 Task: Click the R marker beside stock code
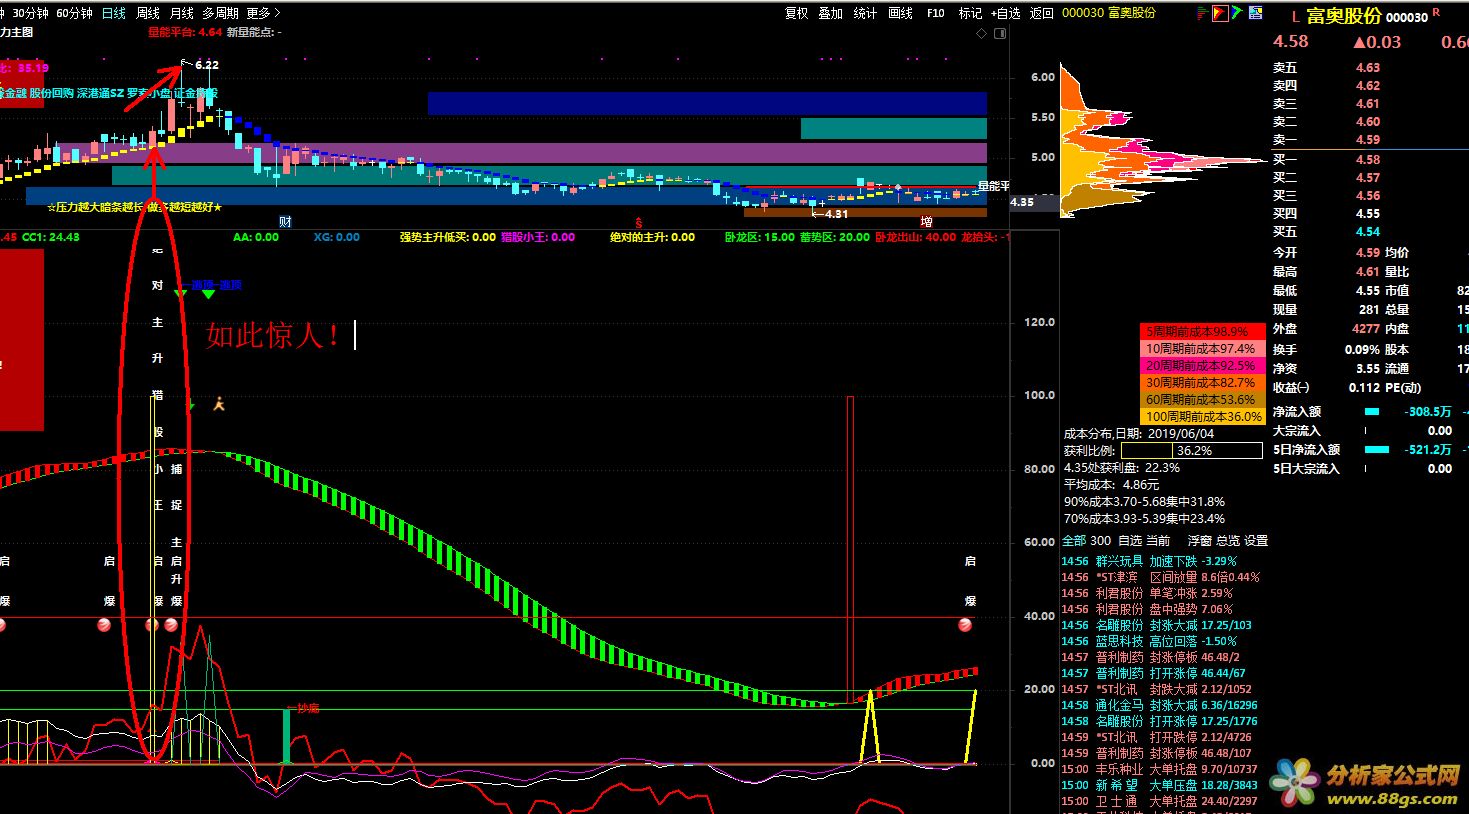click(1436, 12)
